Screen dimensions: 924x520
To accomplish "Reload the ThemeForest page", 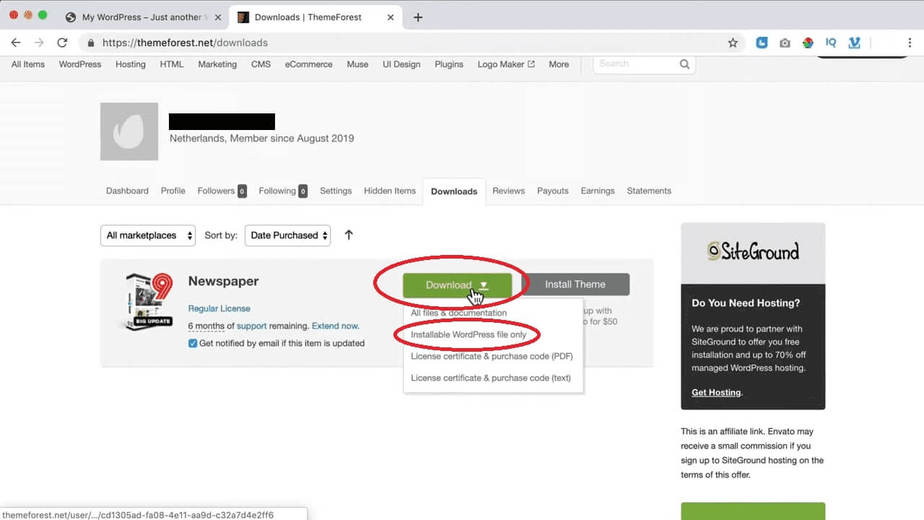I will click(62, 42).
